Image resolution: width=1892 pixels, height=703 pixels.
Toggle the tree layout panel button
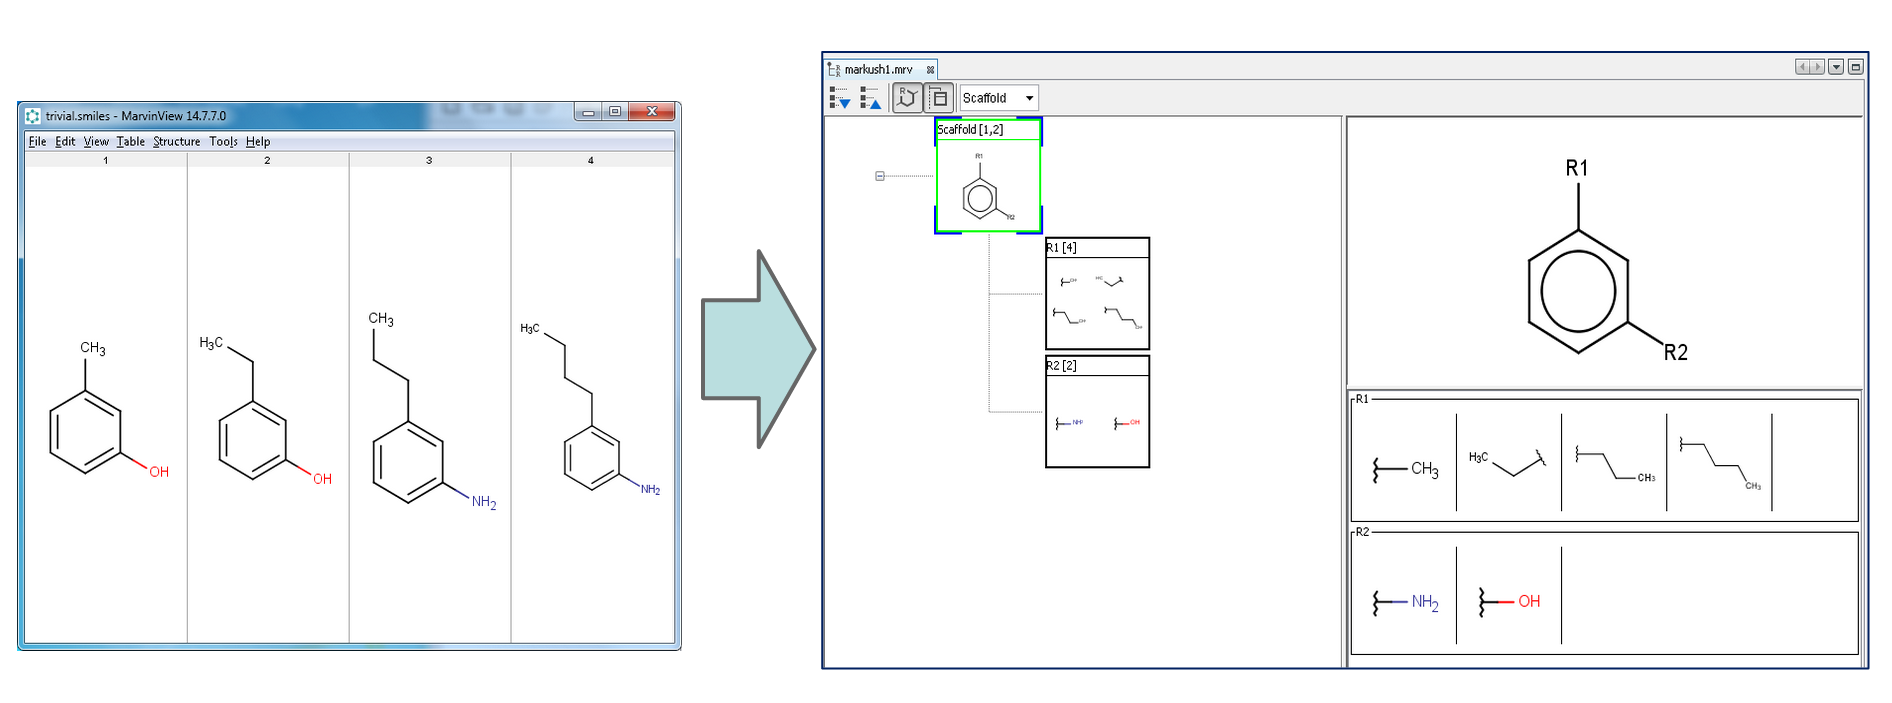pos(939,97)
